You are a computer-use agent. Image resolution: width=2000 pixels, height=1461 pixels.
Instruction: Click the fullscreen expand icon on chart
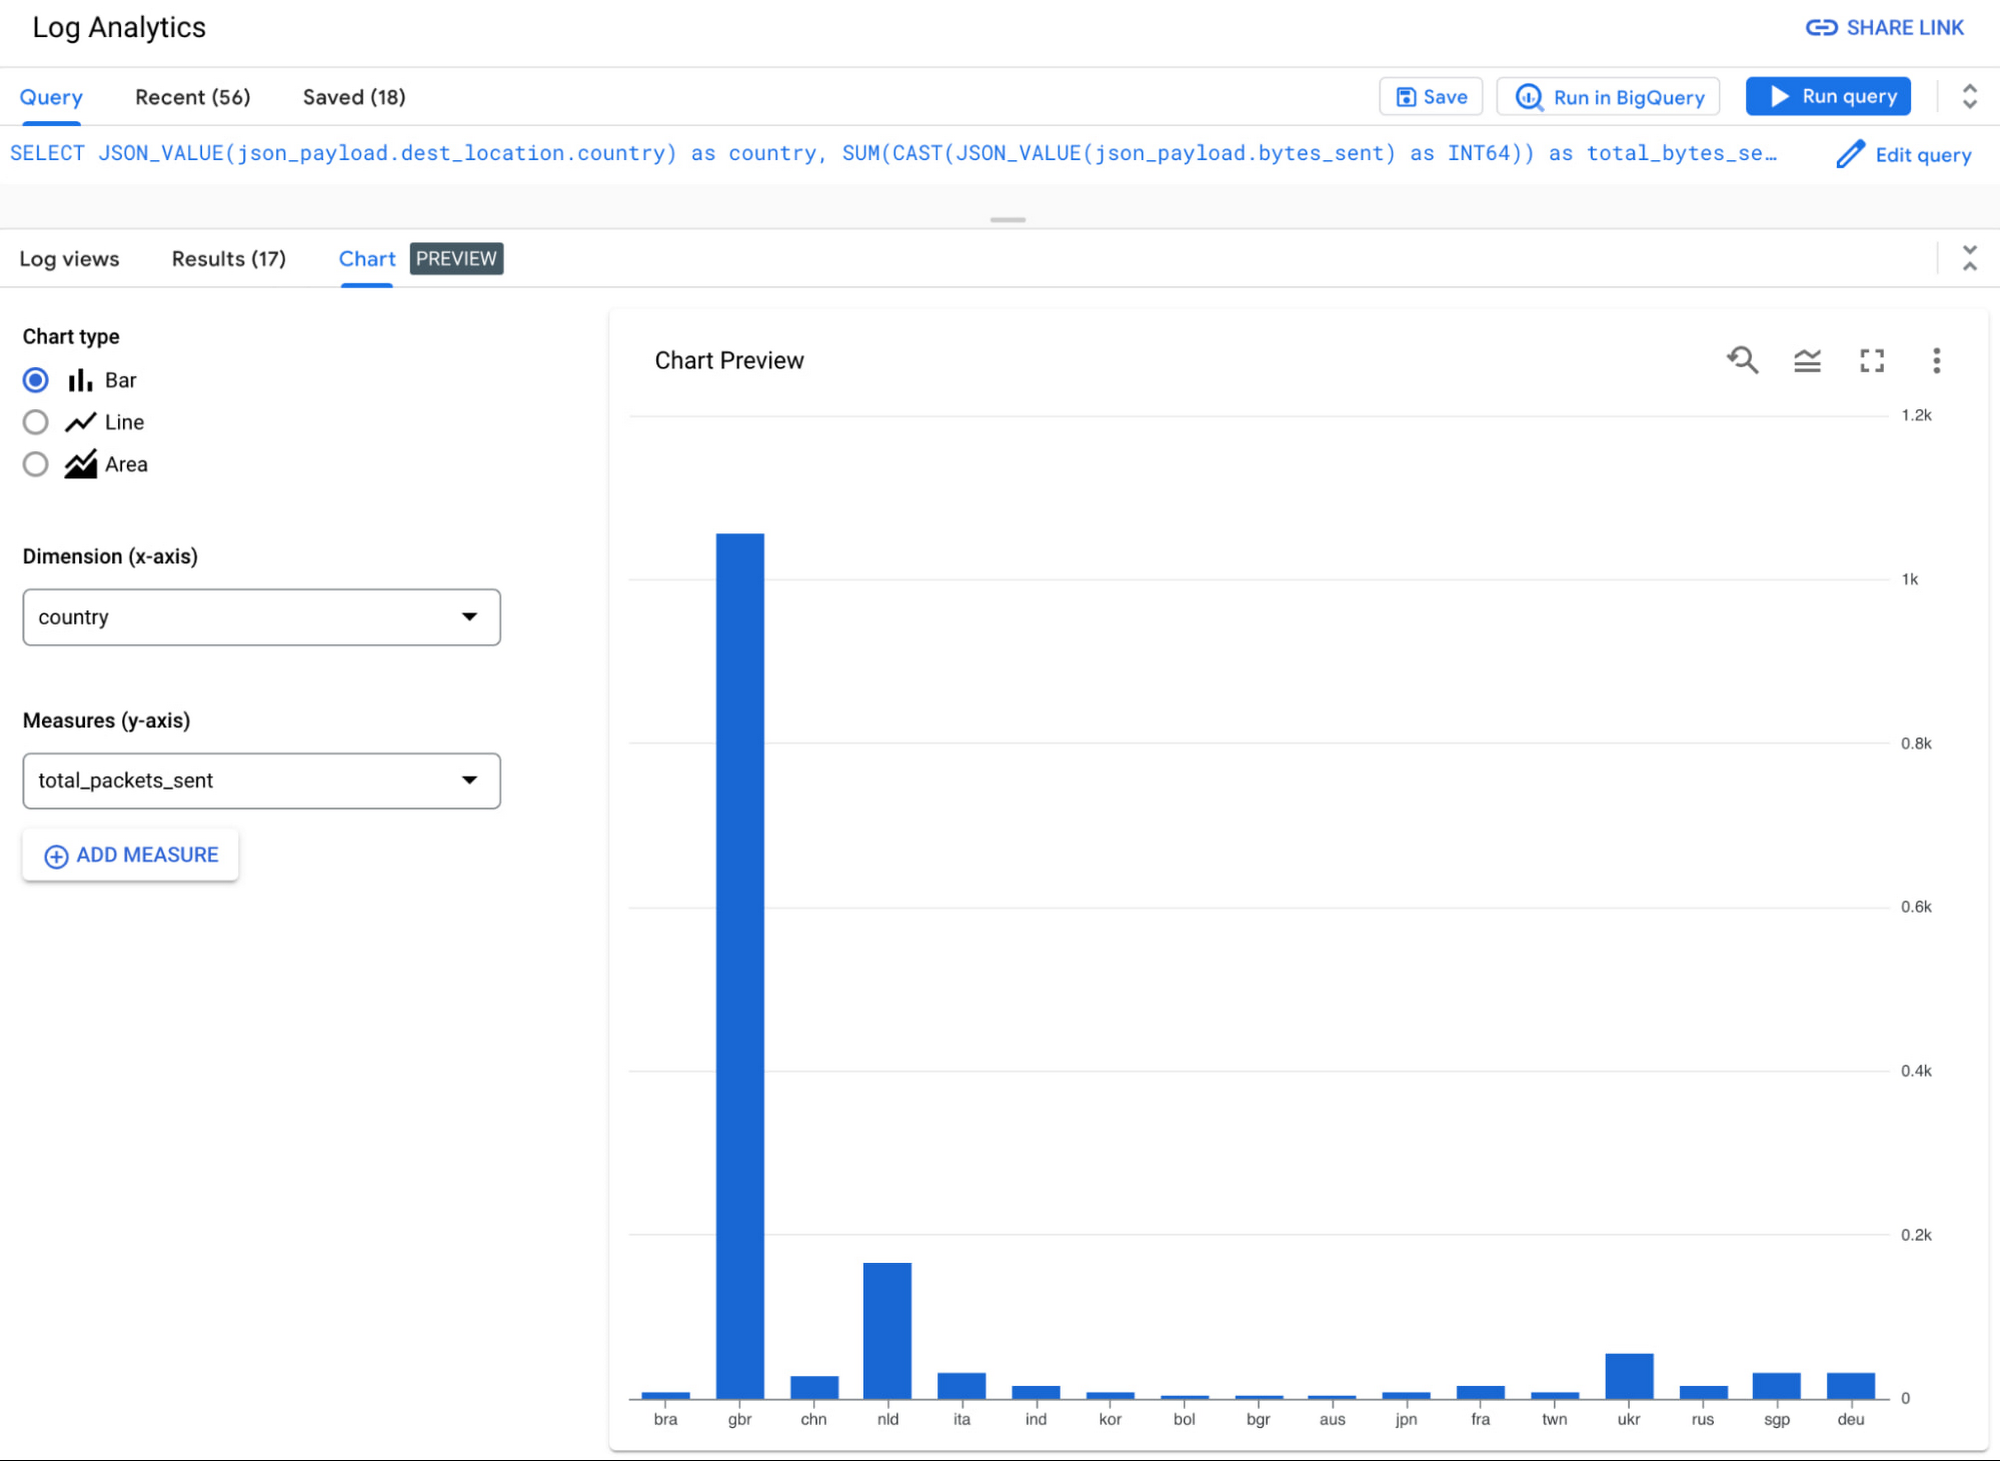[x=1871, y=360]
